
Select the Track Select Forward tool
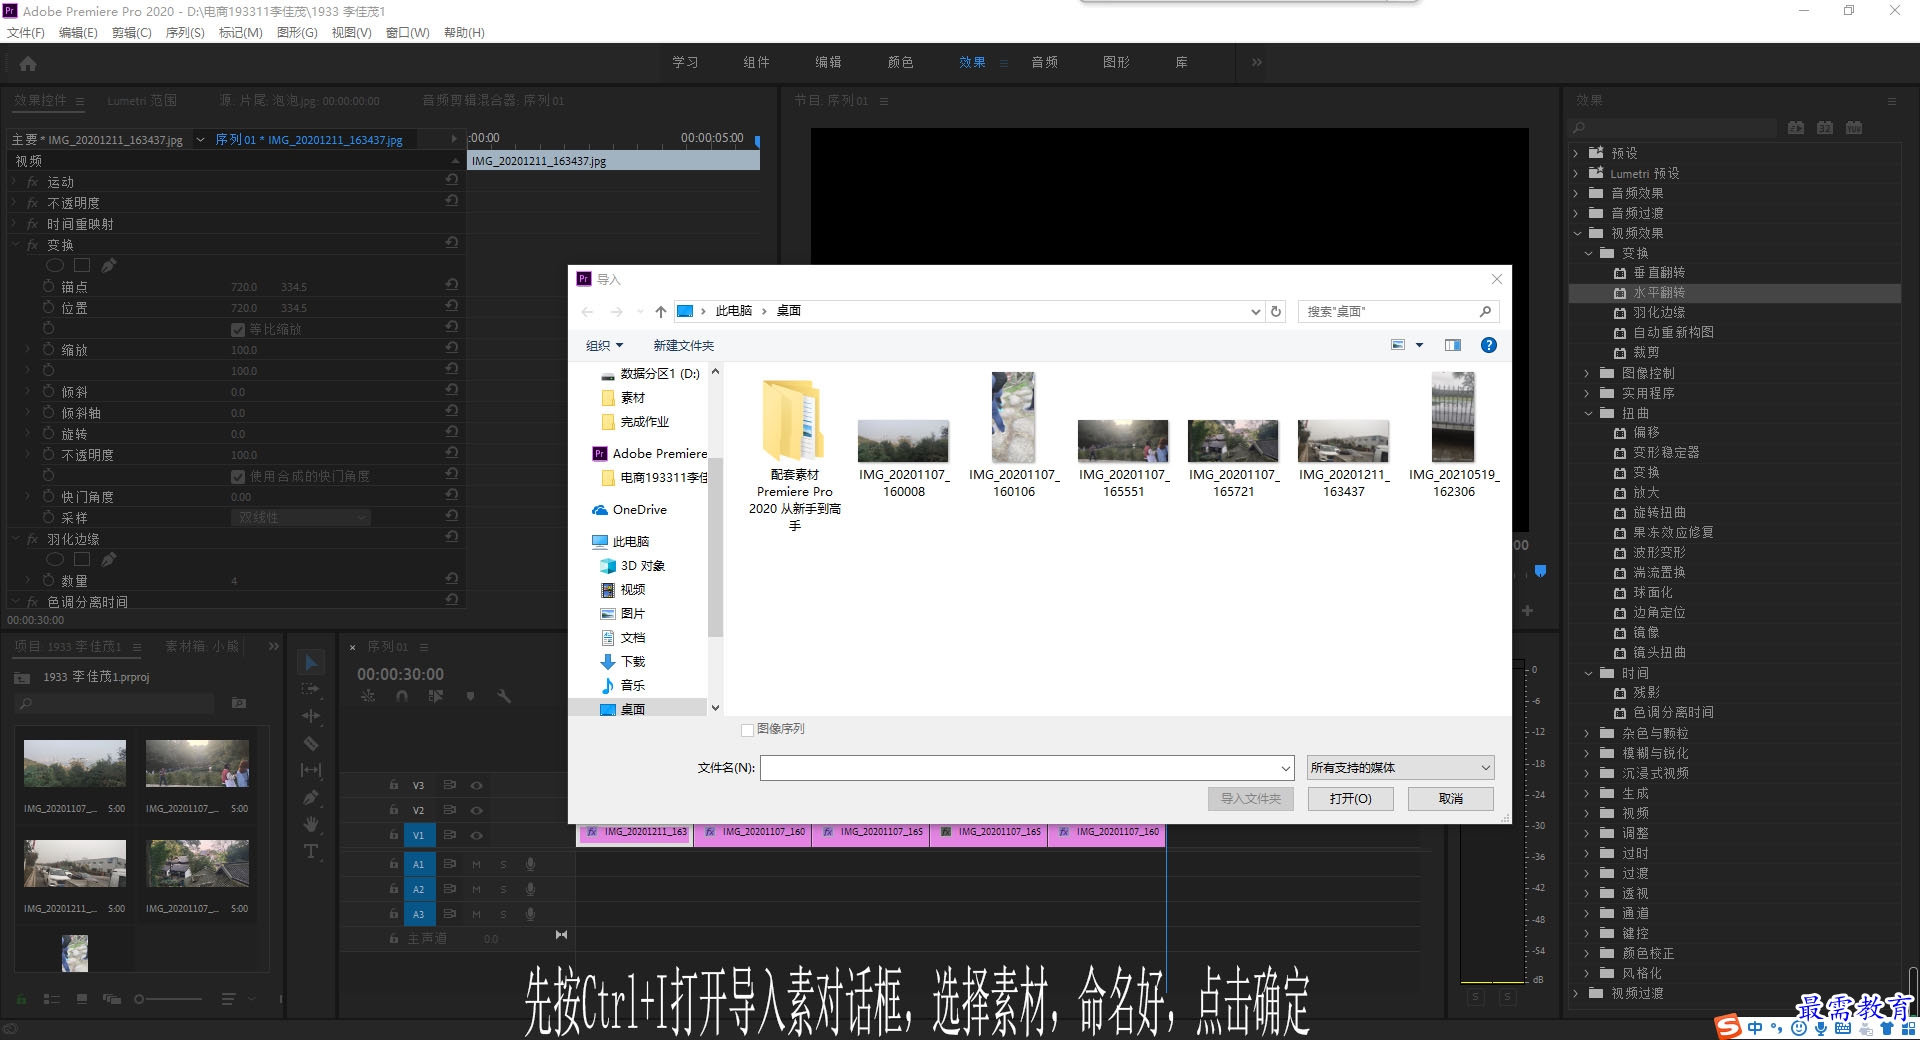pos(311,689)
